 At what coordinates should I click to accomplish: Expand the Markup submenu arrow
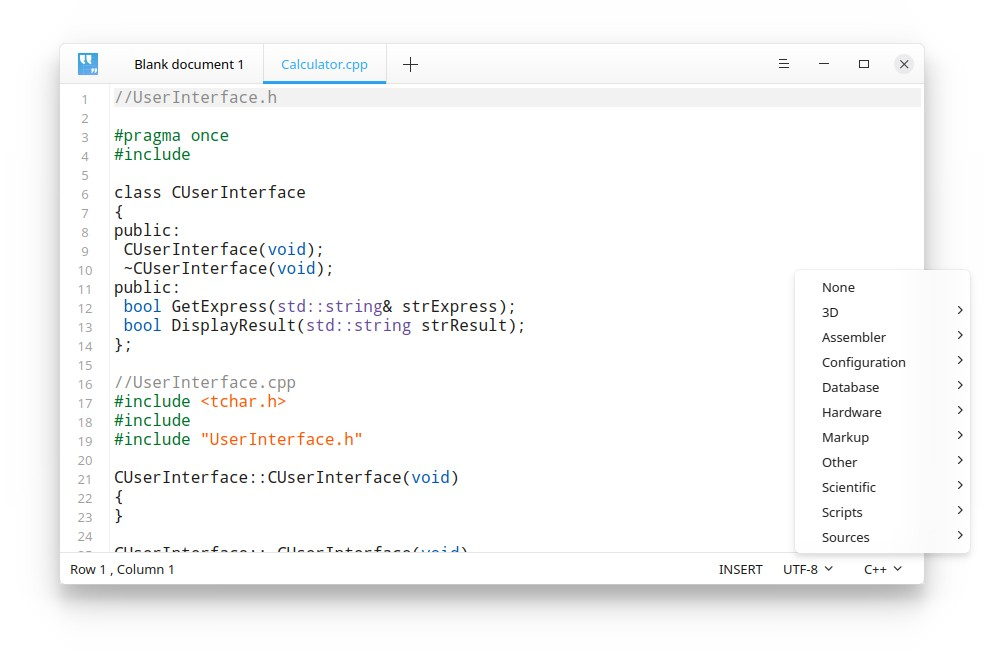(x=959, y=436)
